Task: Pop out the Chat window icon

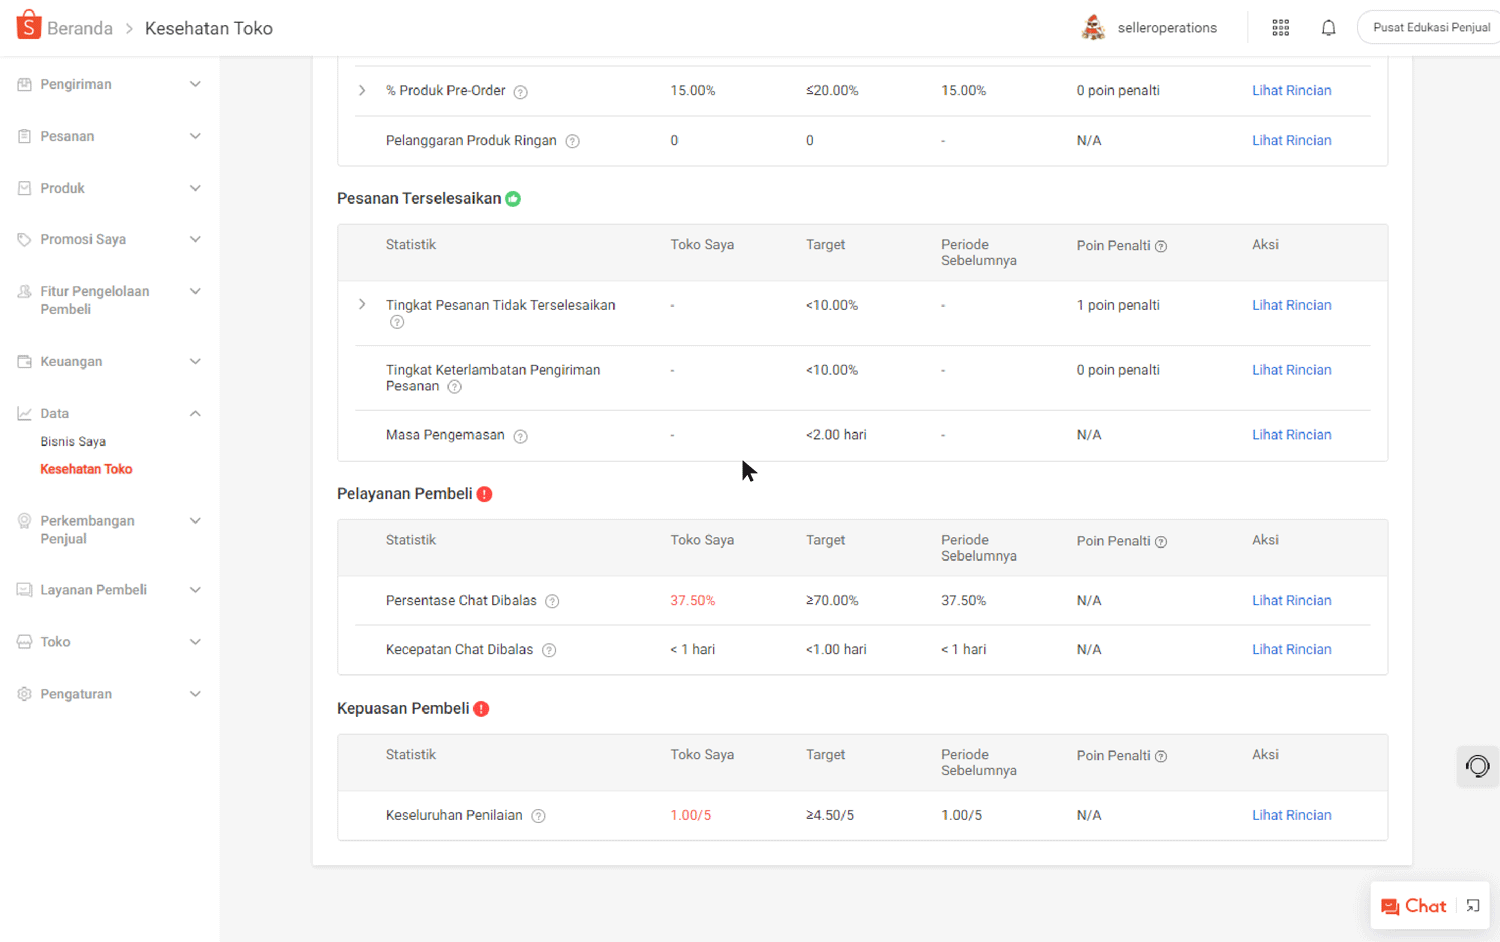Action: [1472, 906]
